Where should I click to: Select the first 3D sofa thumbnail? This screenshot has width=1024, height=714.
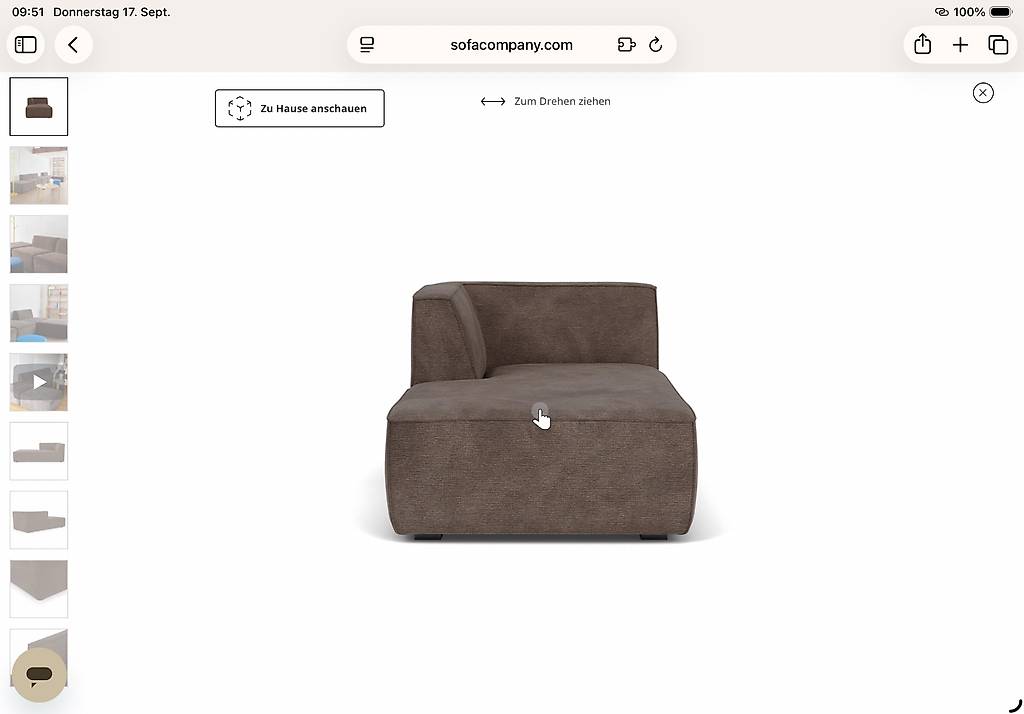pyautogui.click(x=39, y=106)
